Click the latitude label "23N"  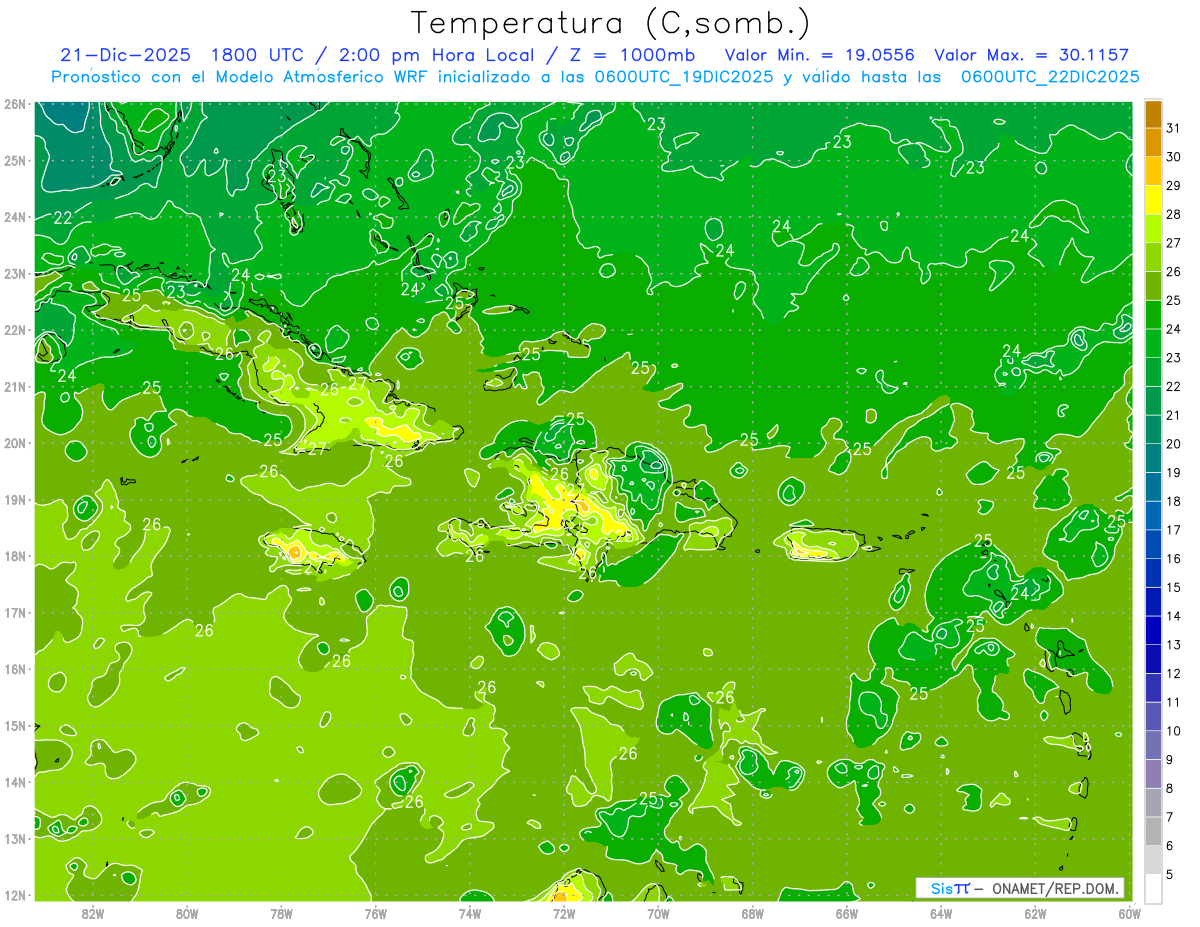click(15, 274)
